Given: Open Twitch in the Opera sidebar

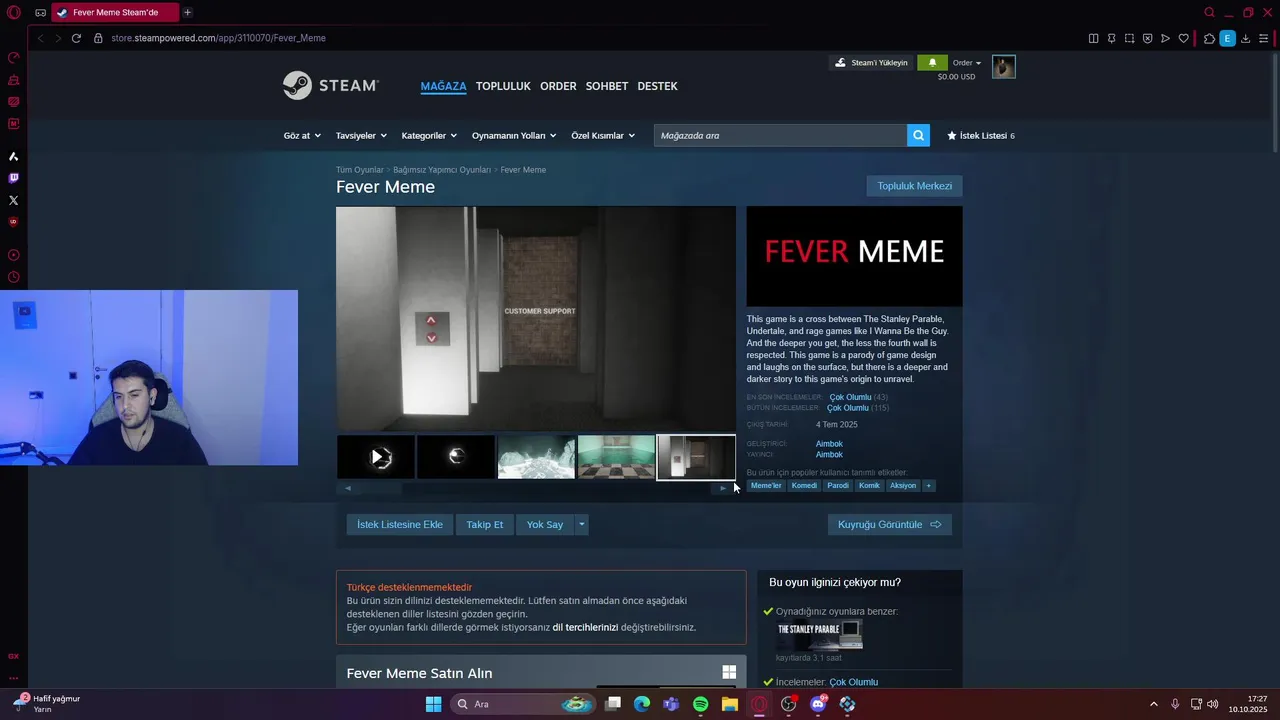Looking at the screenshot, I should (13, 178).
